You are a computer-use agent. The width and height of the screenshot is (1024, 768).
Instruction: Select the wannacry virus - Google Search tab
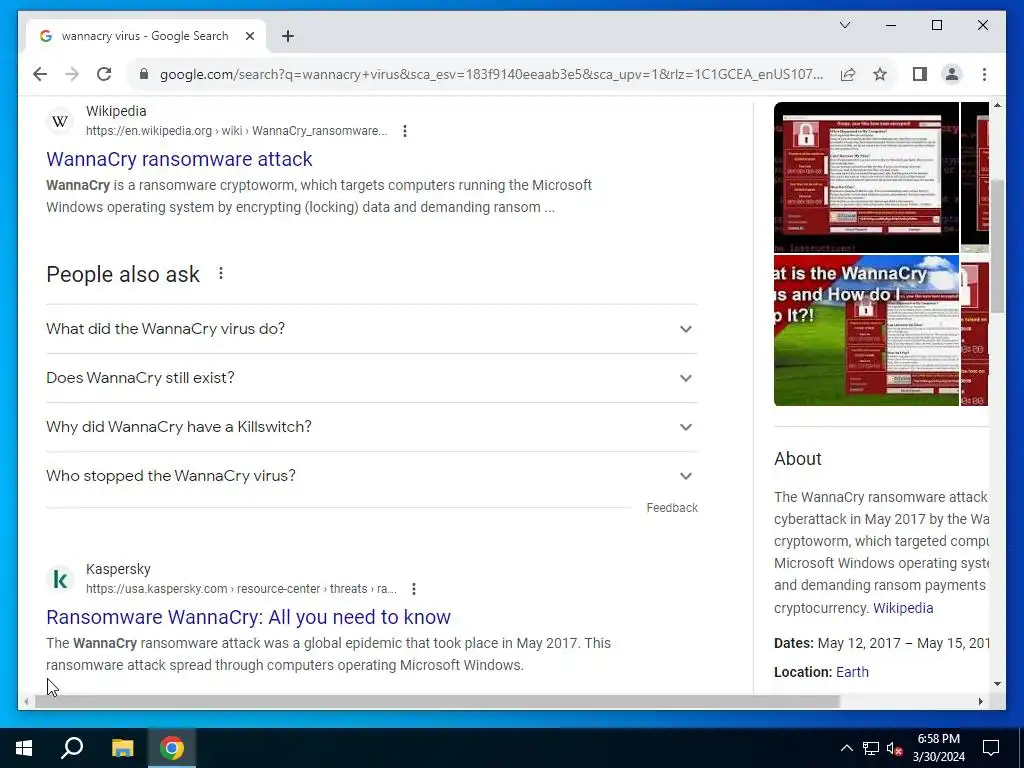point(145,36)
